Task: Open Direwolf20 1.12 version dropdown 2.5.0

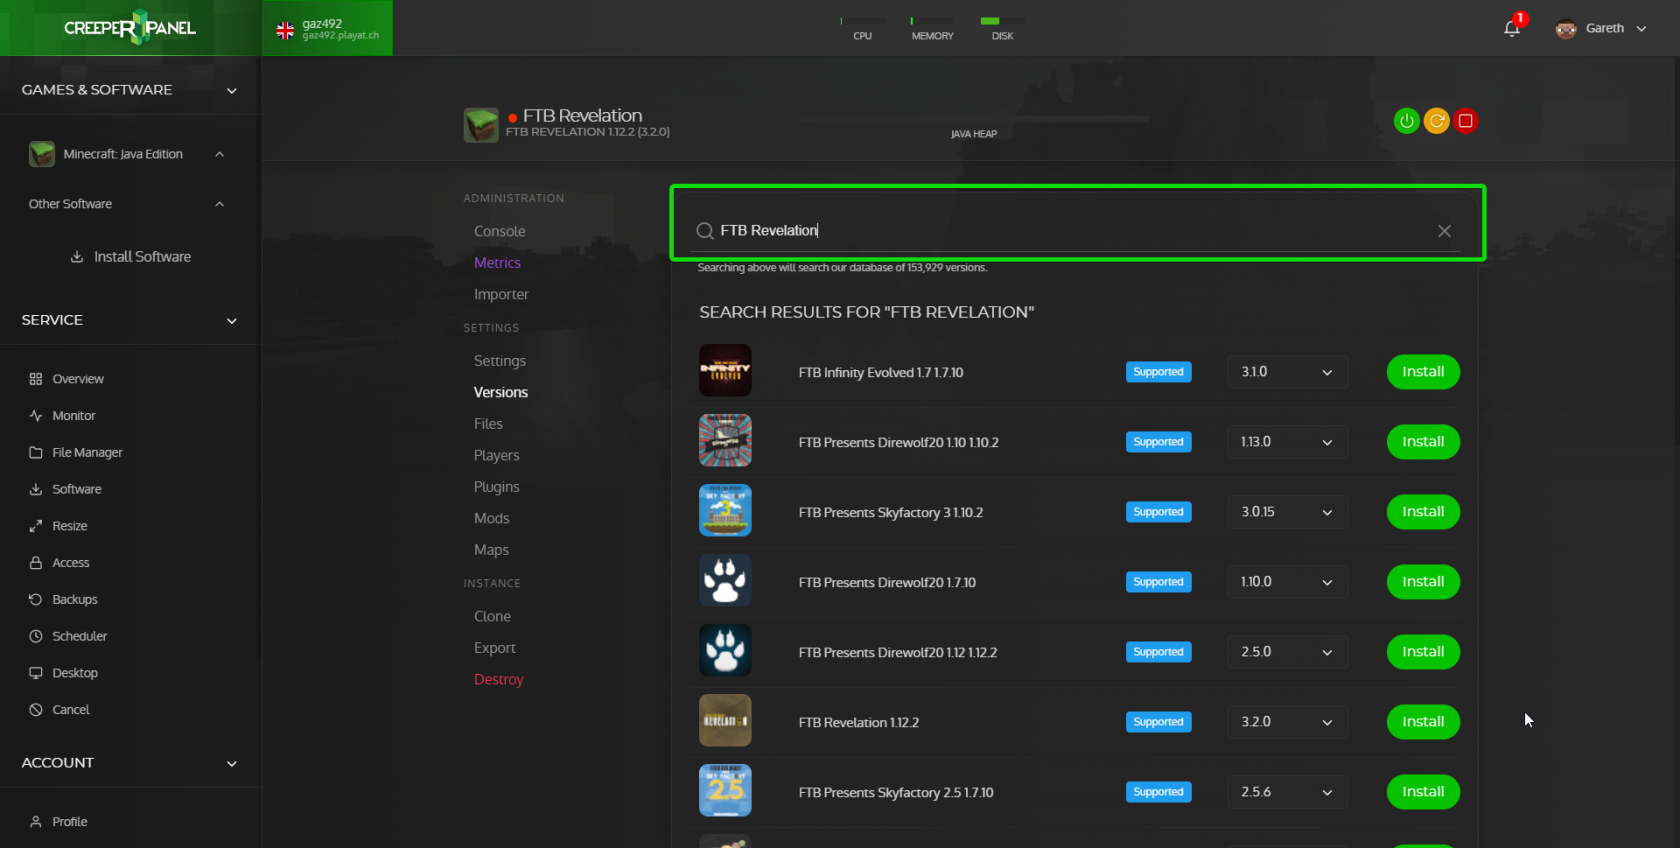Action: (1287, 652)
